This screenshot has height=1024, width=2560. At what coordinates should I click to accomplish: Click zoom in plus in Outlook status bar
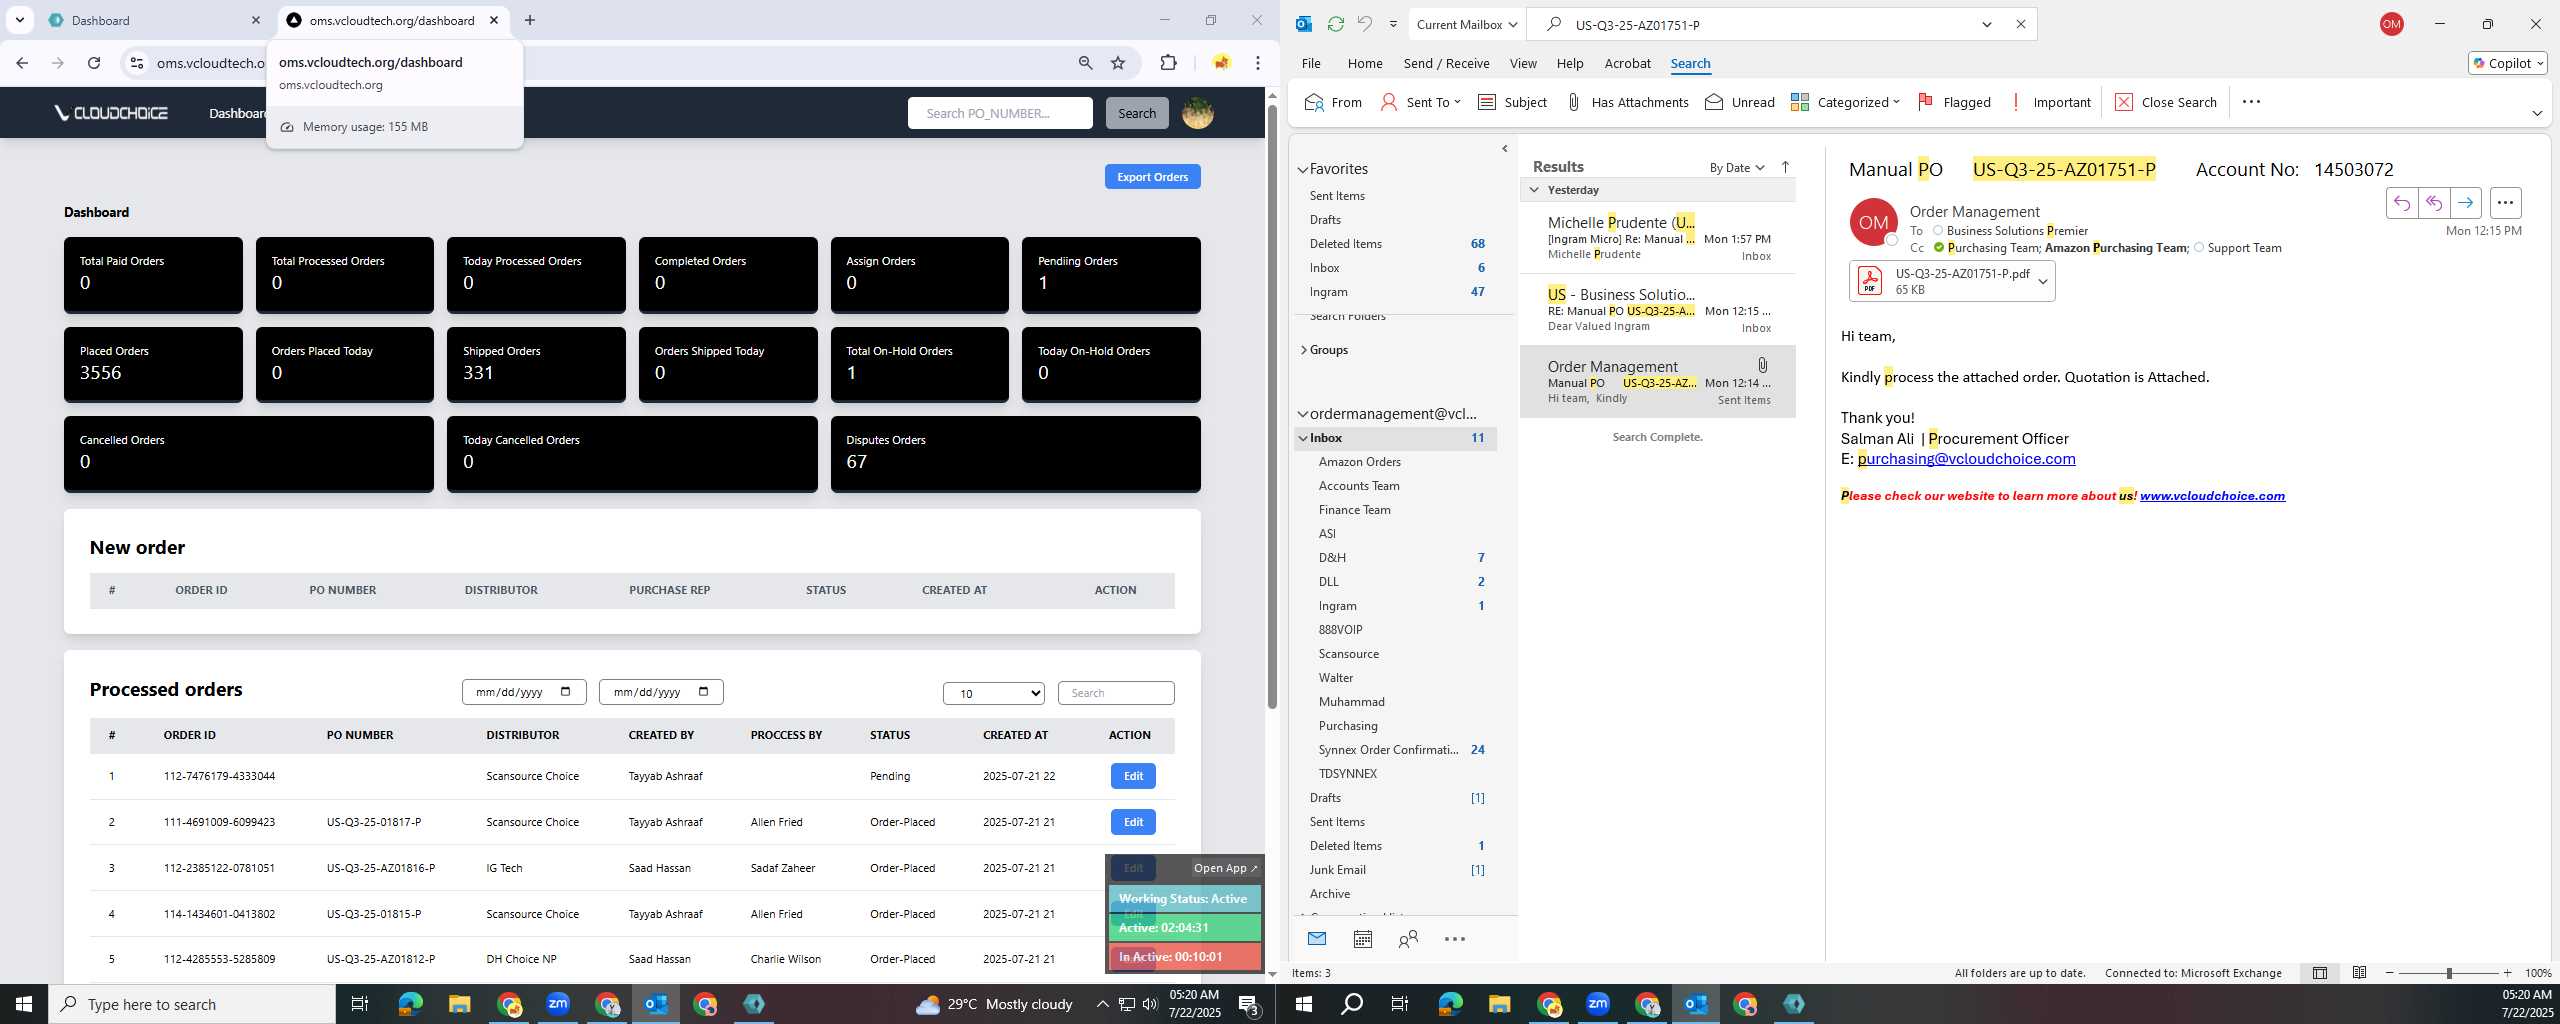pos(2507,973)
